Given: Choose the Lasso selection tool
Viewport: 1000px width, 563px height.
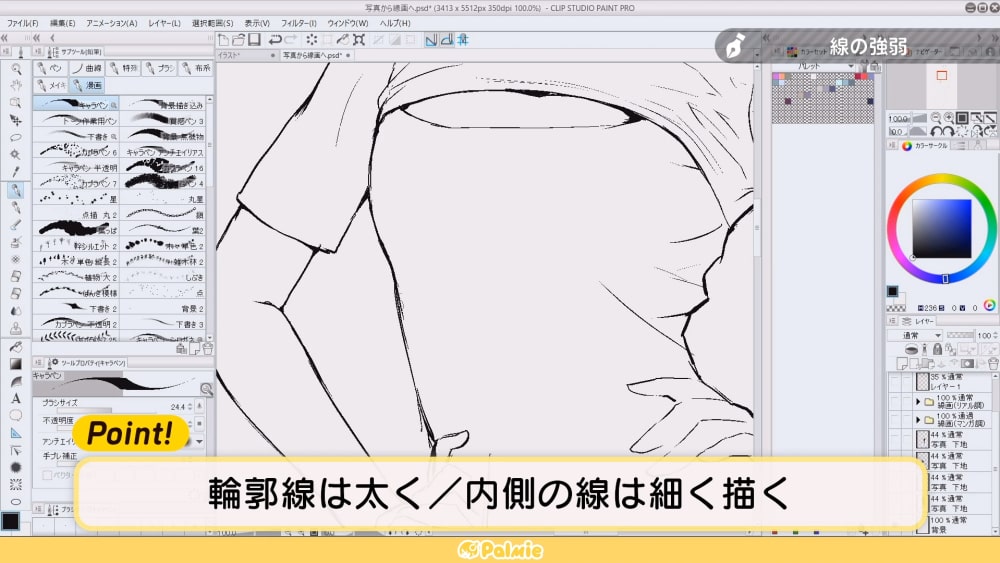Looking at the screenshot, I should click(16, 137).
